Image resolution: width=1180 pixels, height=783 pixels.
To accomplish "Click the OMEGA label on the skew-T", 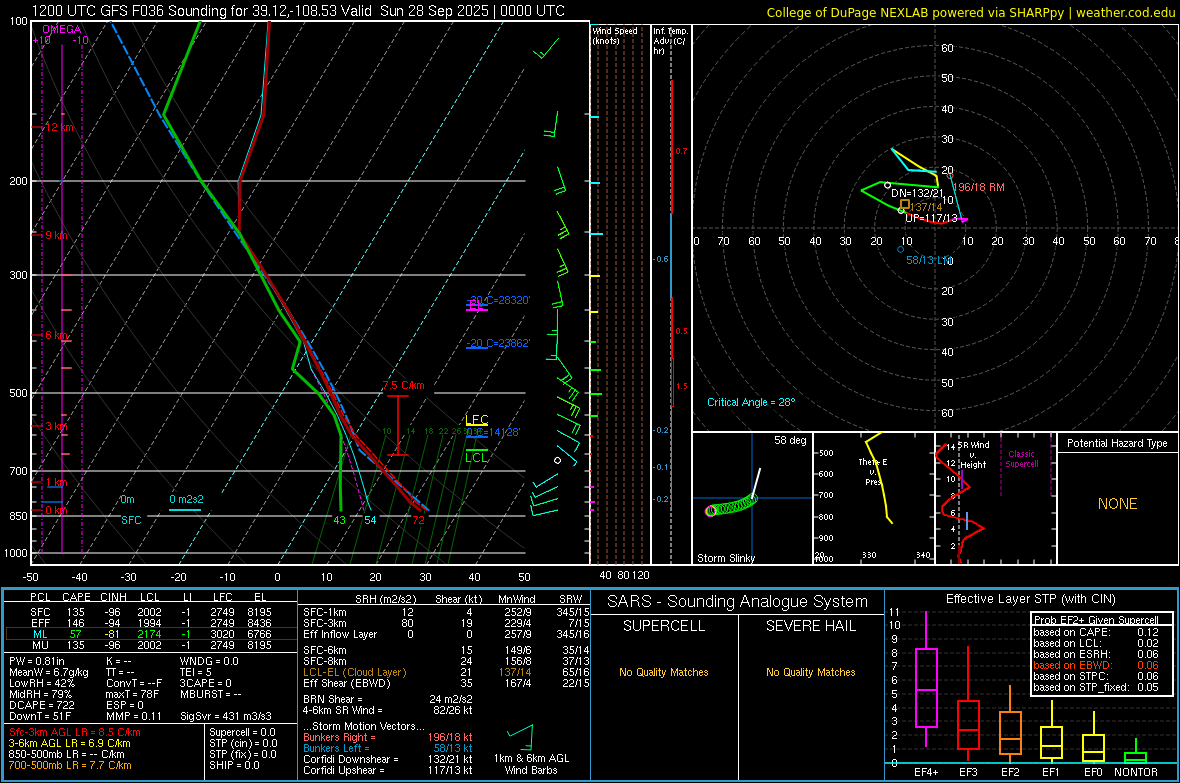I will (62, 29).
